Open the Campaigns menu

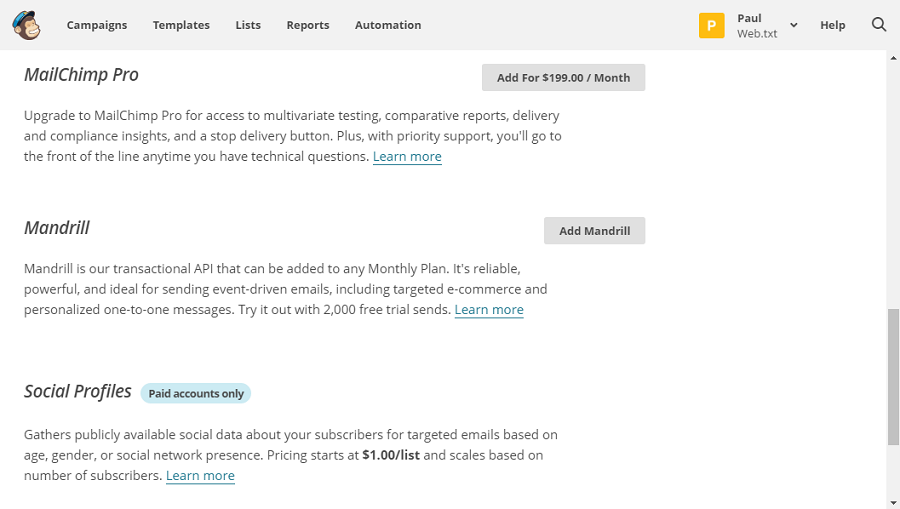point(97,25)
